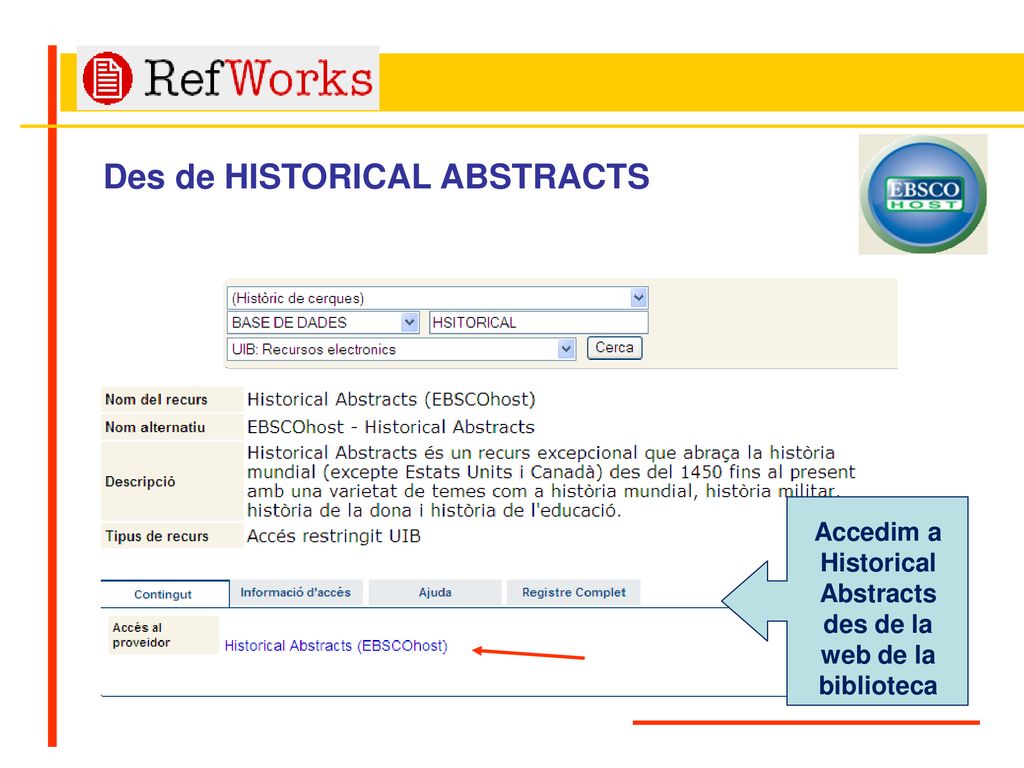Click the search field containing HSITORICAL
Image resolution: width=1024 pixels, height=768 pixels.
(x=539, y=323)
